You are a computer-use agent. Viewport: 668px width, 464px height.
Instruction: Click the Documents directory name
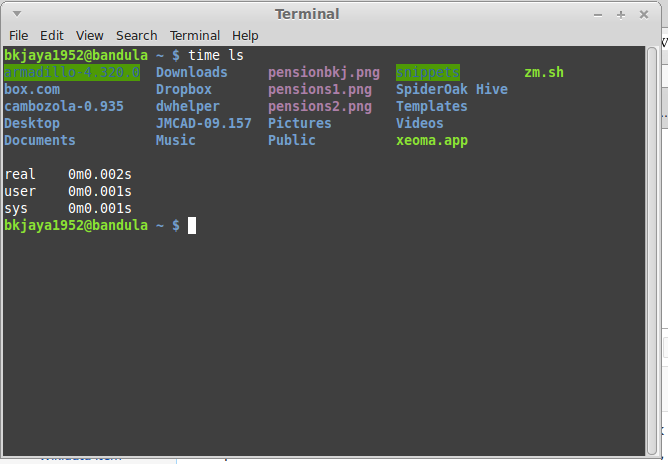pyautogui.click(x=40, y=141)
